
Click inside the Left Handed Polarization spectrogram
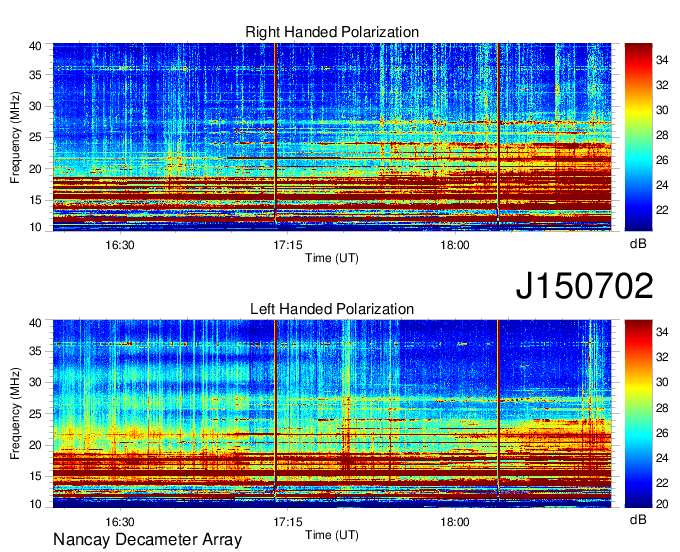click(x=332, y=414)
